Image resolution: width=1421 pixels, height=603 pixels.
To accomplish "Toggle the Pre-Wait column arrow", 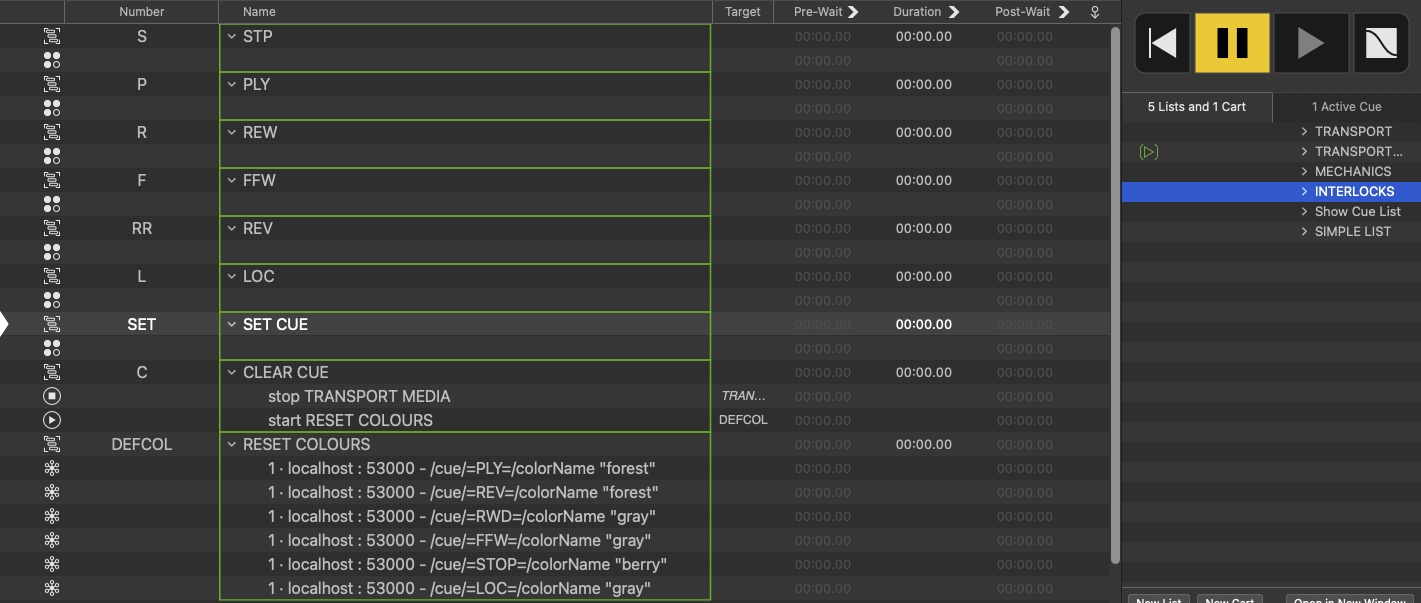I will point(853,12).
